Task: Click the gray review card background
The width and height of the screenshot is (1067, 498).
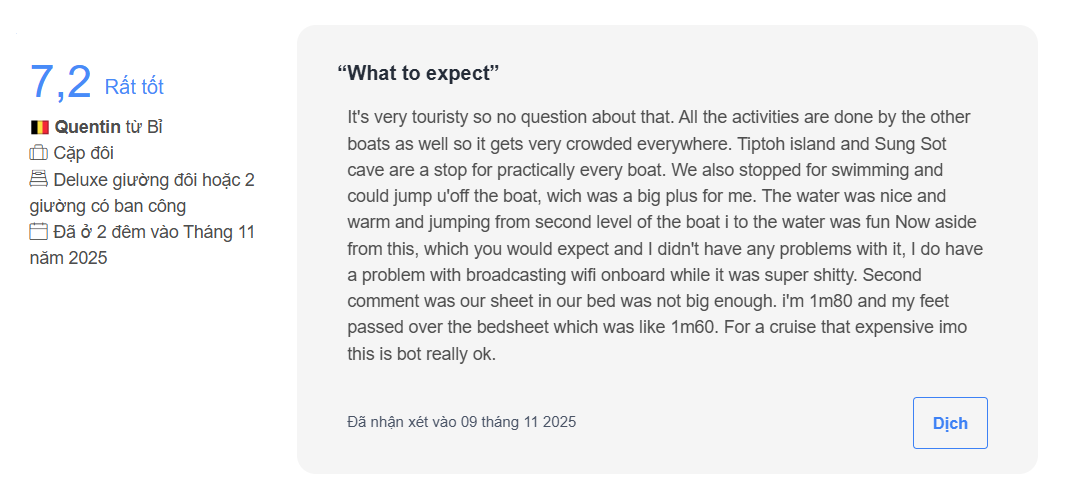Action: (667, 249)
